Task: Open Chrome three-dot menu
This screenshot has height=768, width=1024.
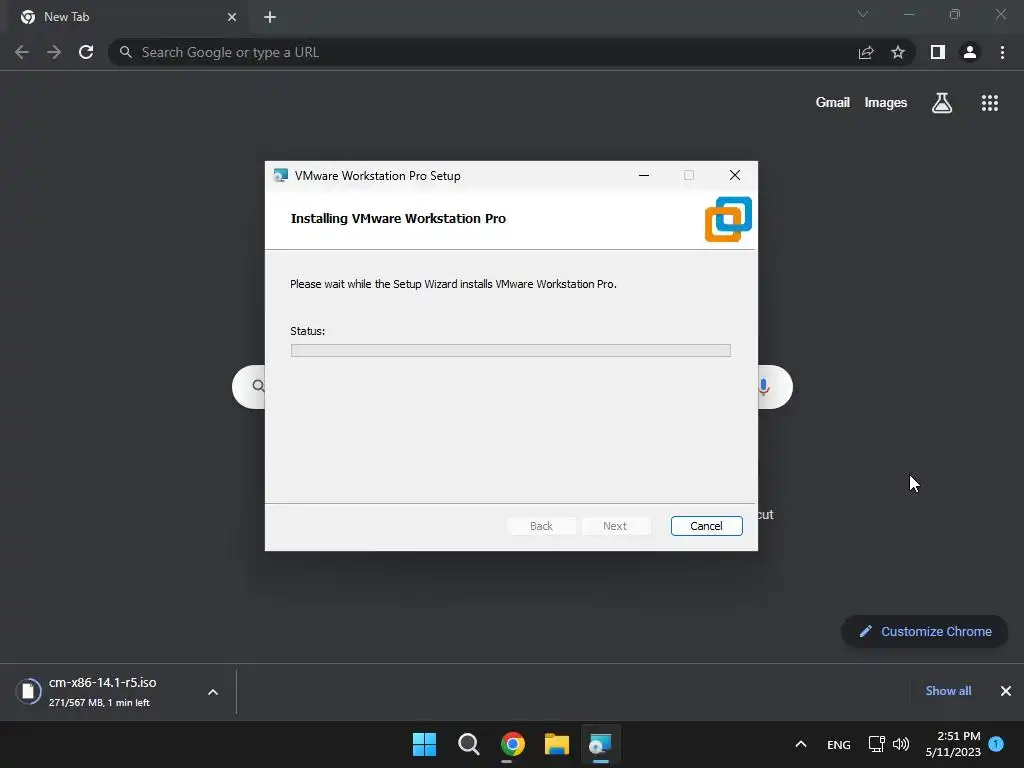Action: [x=1002, y=52]
